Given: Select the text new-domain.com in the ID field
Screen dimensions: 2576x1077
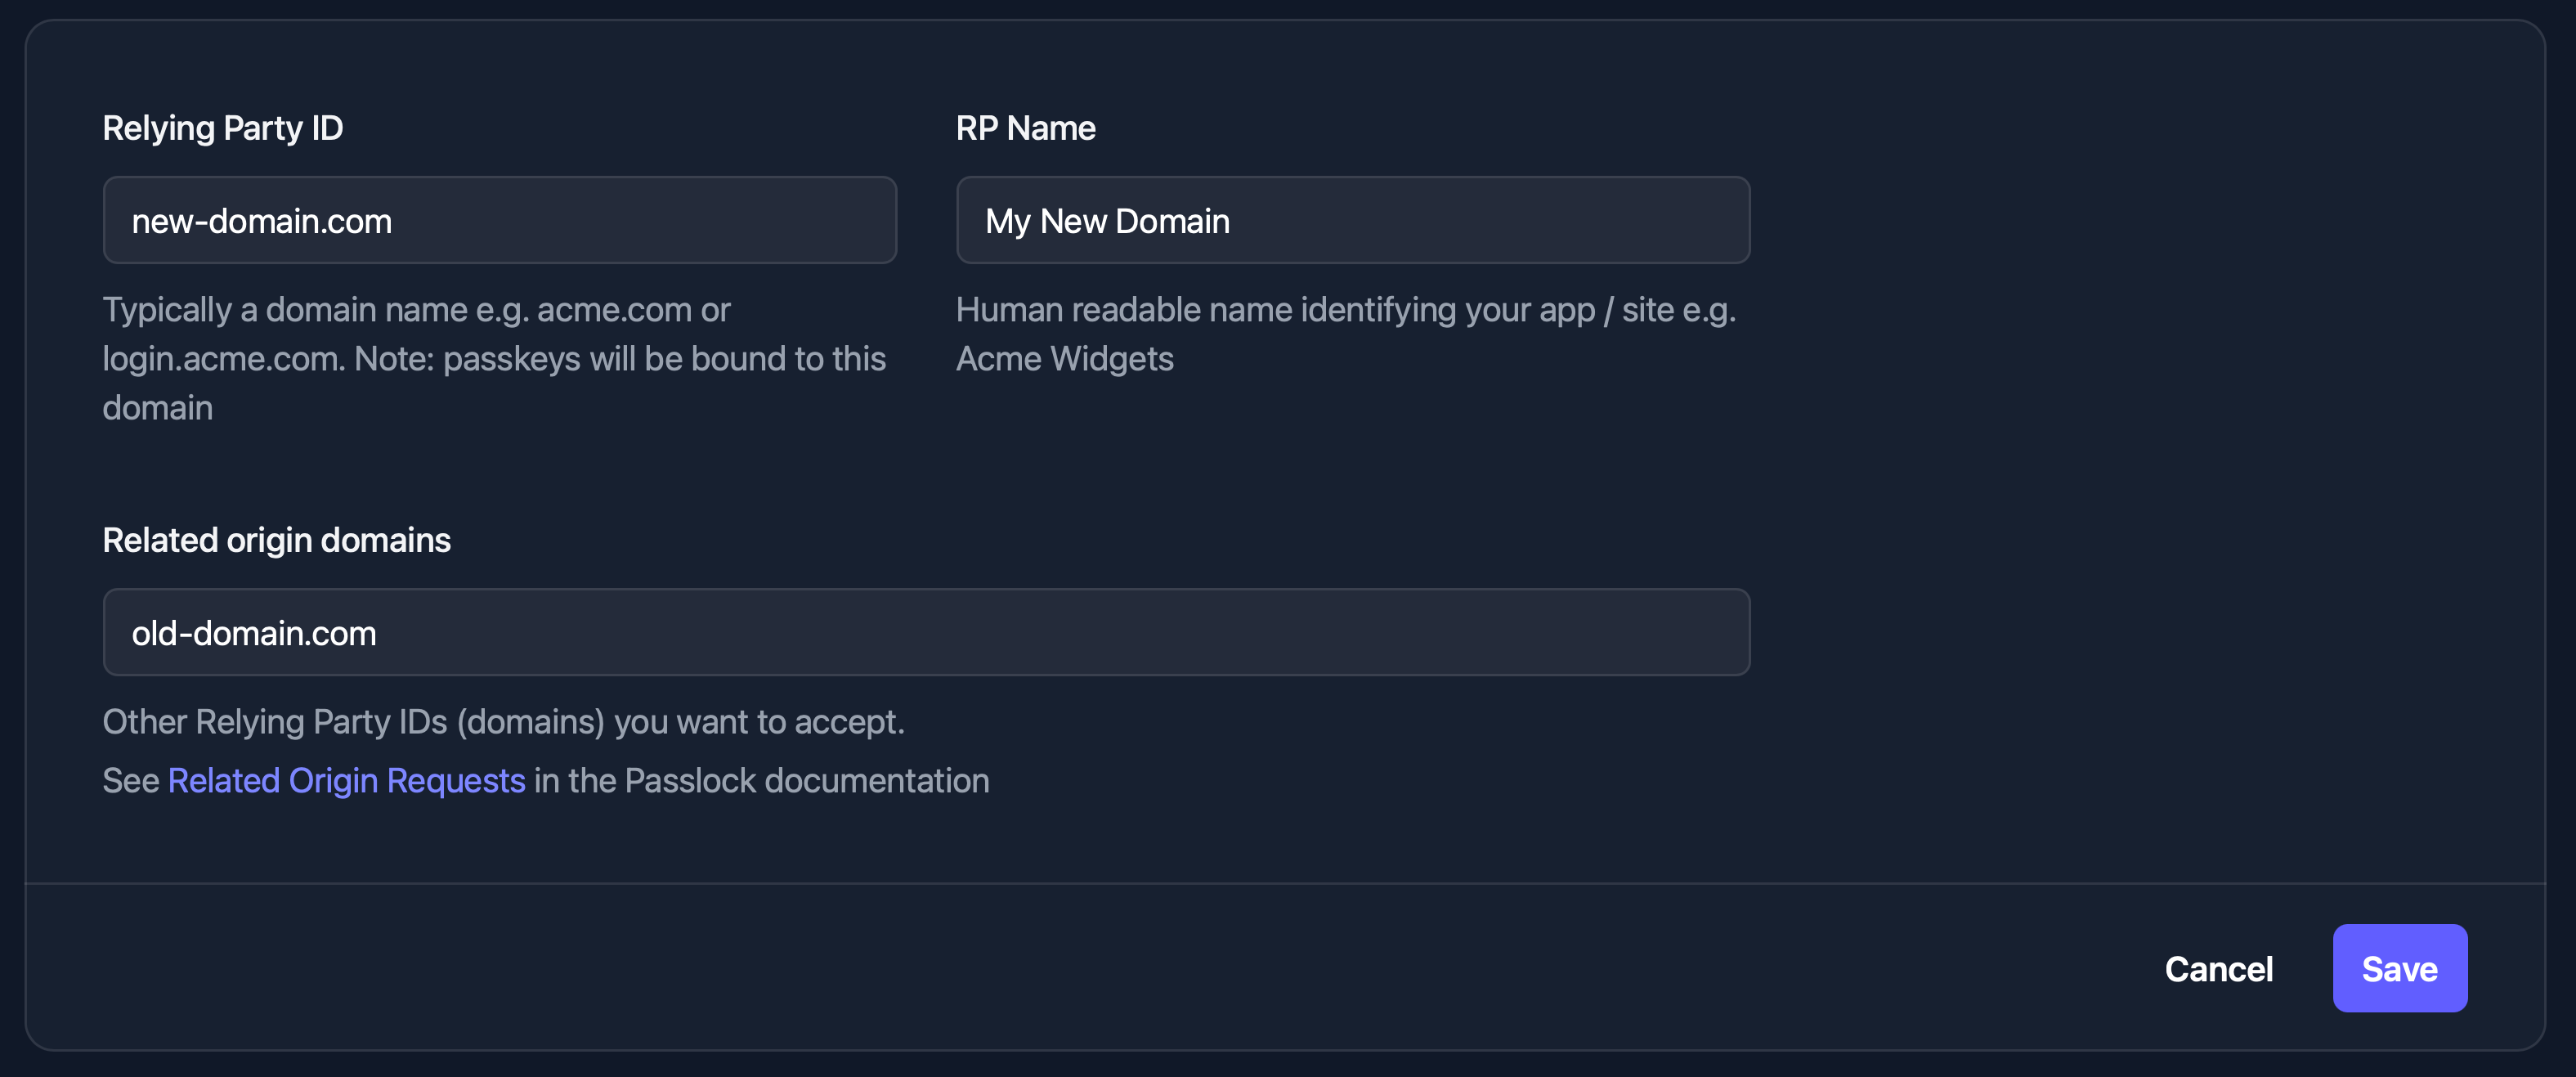Looking at the screenshot, I should [x=262, y=220].
